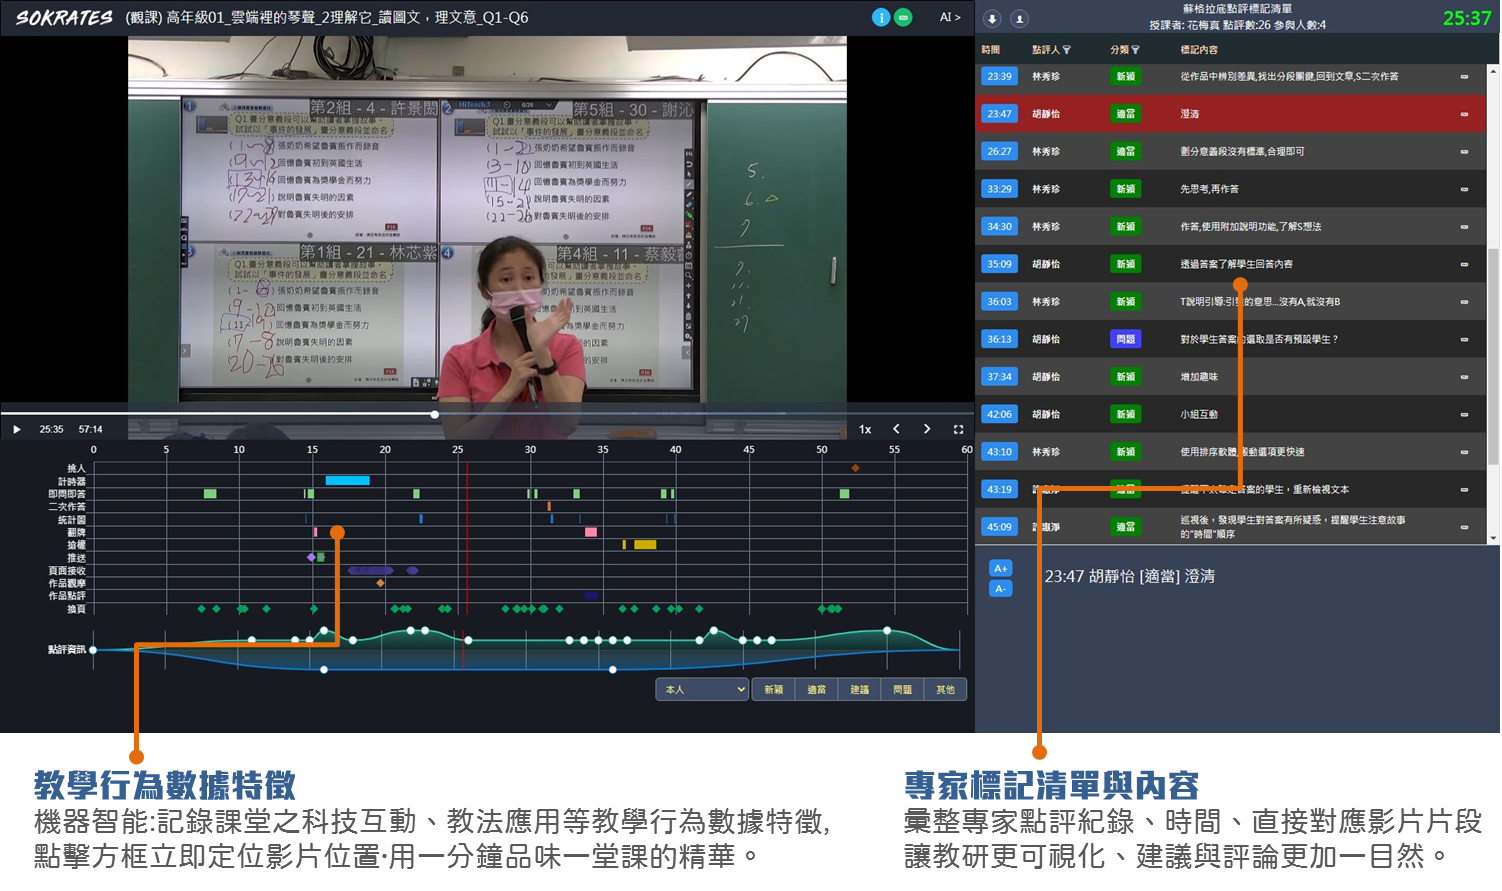The image size is (1502, 891).
Task: Click the blue 計時器 timeline block
Action: tap(348, 480)
